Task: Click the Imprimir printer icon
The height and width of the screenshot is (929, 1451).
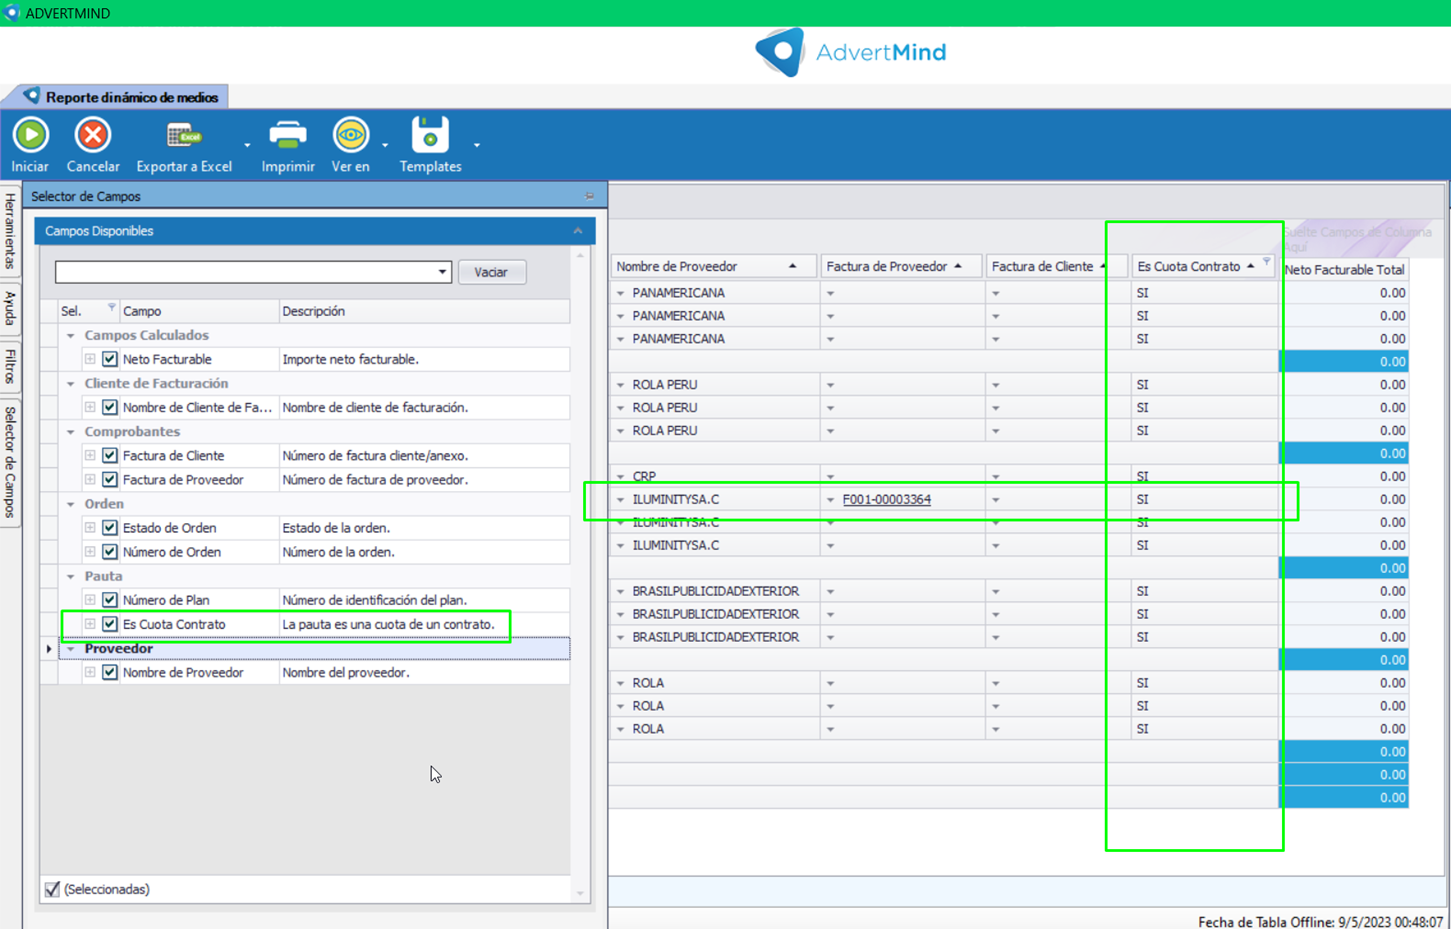Action: (288, 135)
